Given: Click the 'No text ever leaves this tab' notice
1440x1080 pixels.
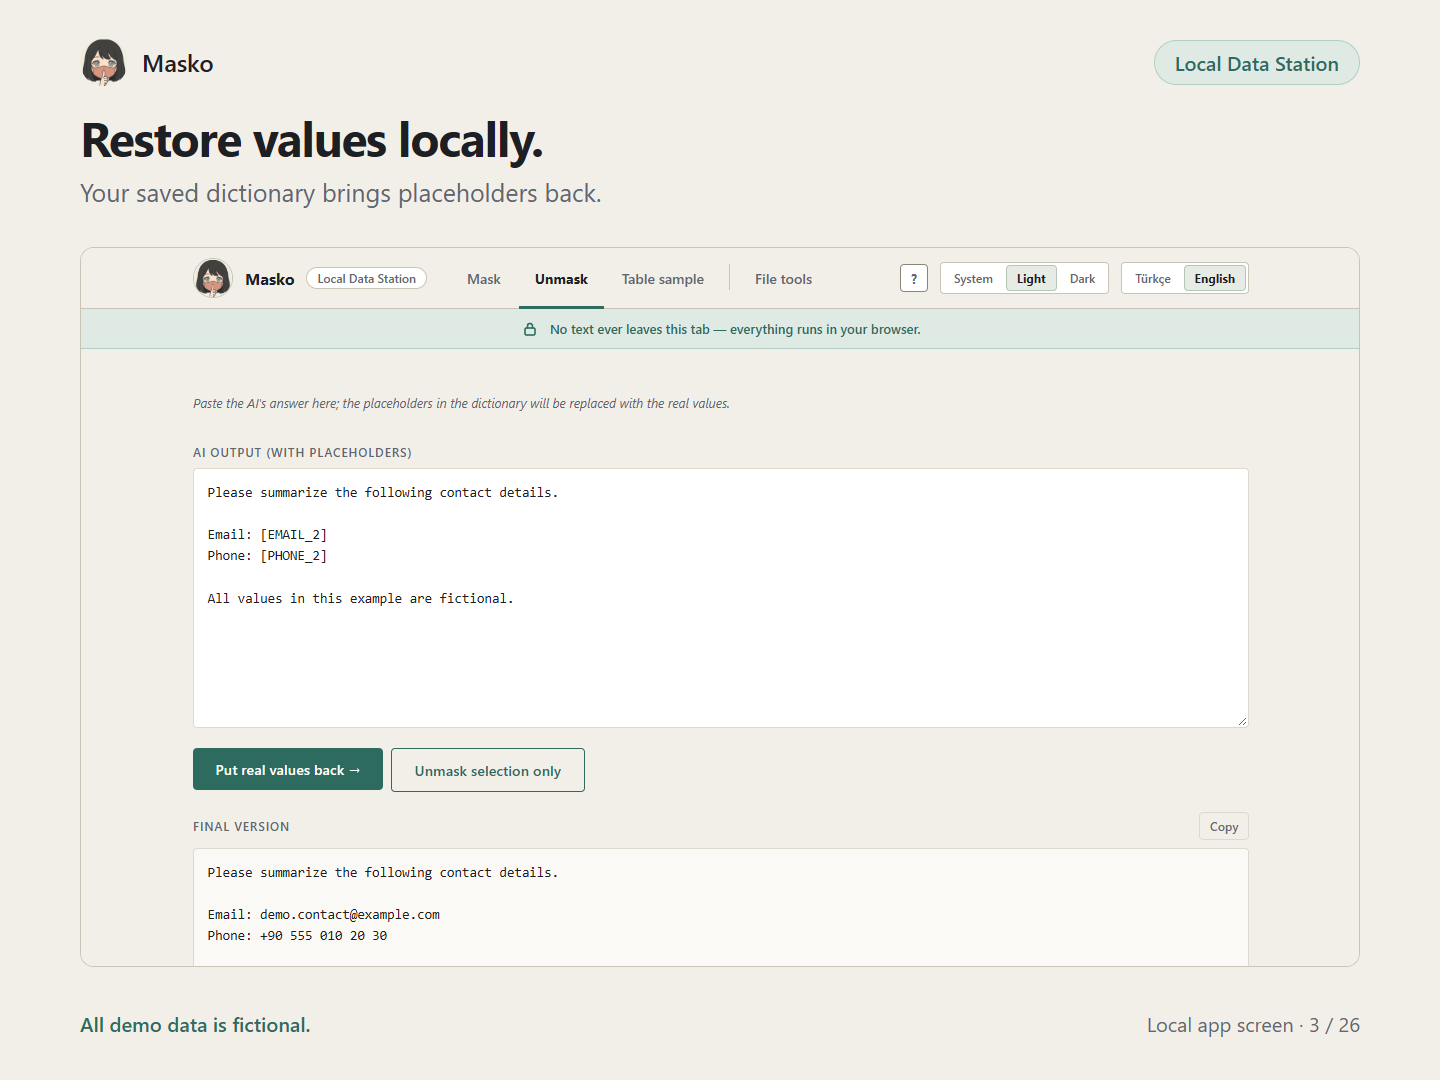Looking at the screenshot, I should pyautogui.click(x=735, y=329).
